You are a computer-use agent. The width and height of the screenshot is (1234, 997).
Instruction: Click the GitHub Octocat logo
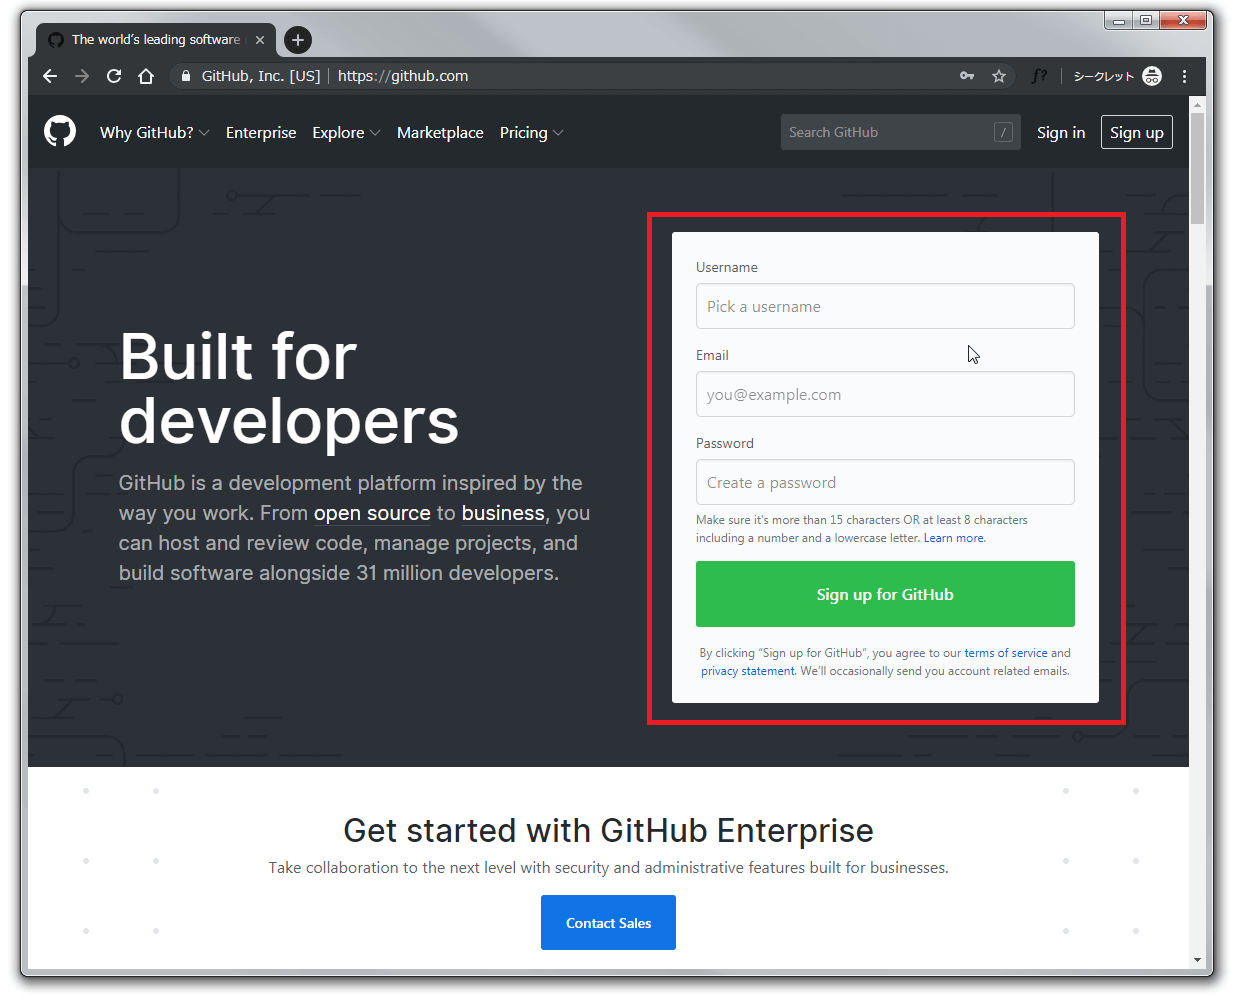tap(60, 132)
